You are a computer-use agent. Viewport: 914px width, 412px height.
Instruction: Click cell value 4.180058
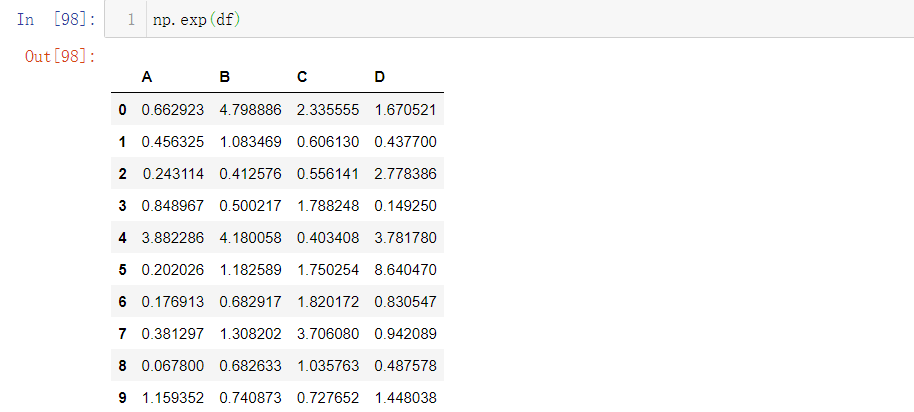click(x=251, y=238)
